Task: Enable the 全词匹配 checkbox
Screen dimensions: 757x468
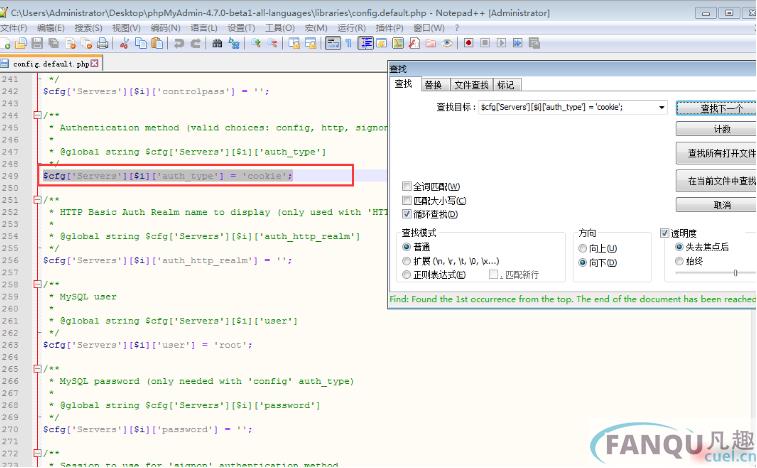Action: [x=405, y=187]
